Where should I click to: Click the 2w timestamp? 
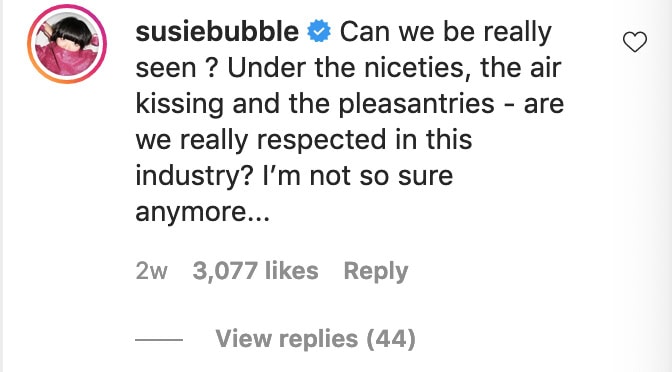pyautogui.click(x=151, y=271)
